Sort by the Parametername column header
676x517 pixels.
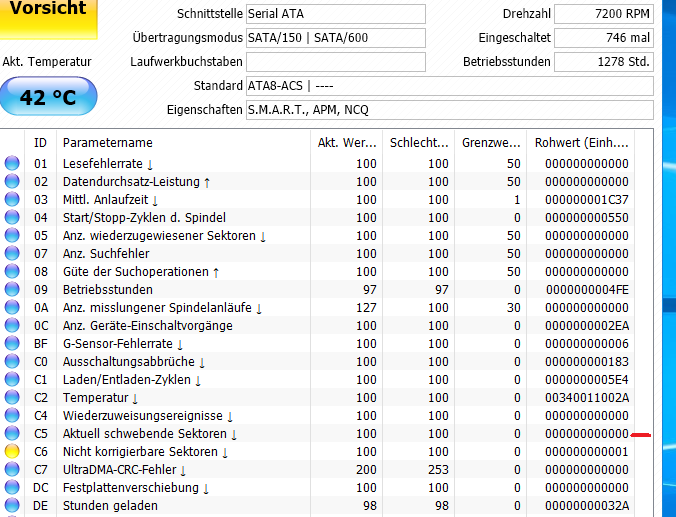(183, 143)
